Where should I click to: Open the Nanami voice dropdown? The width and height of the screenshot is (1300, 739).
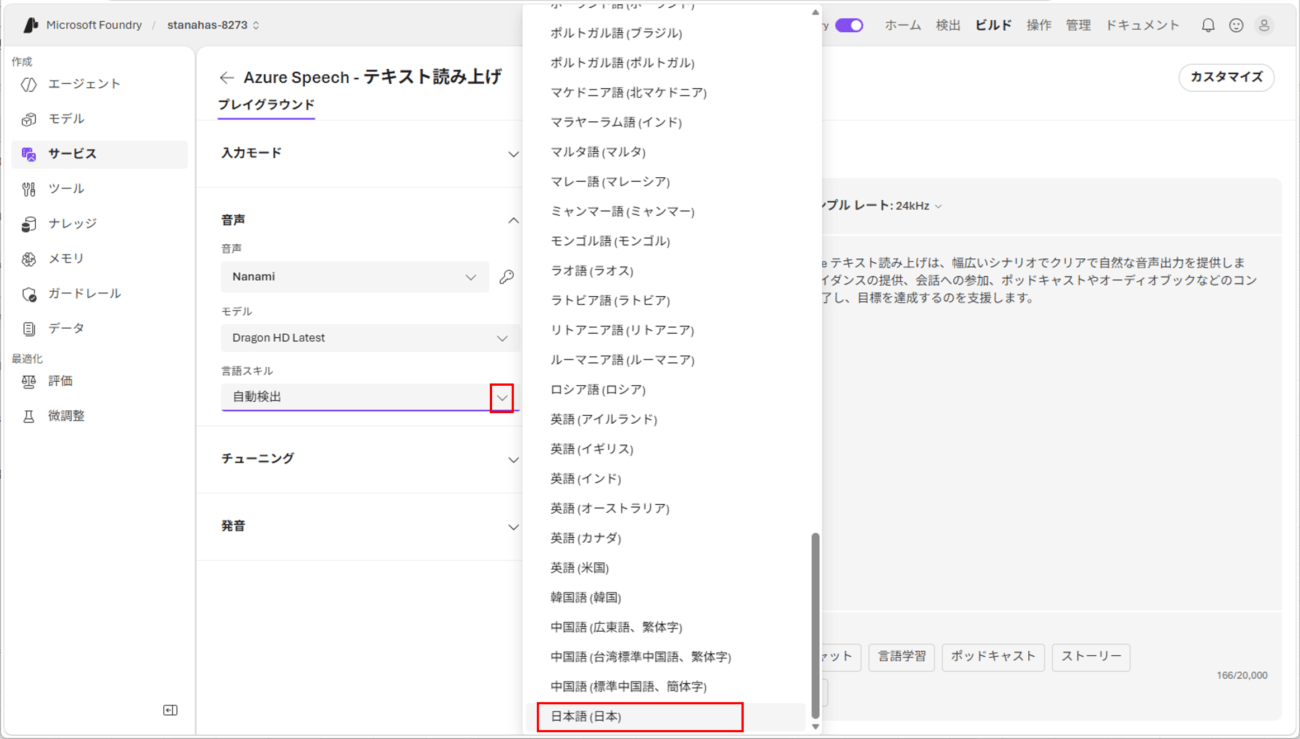click(355, 277)
